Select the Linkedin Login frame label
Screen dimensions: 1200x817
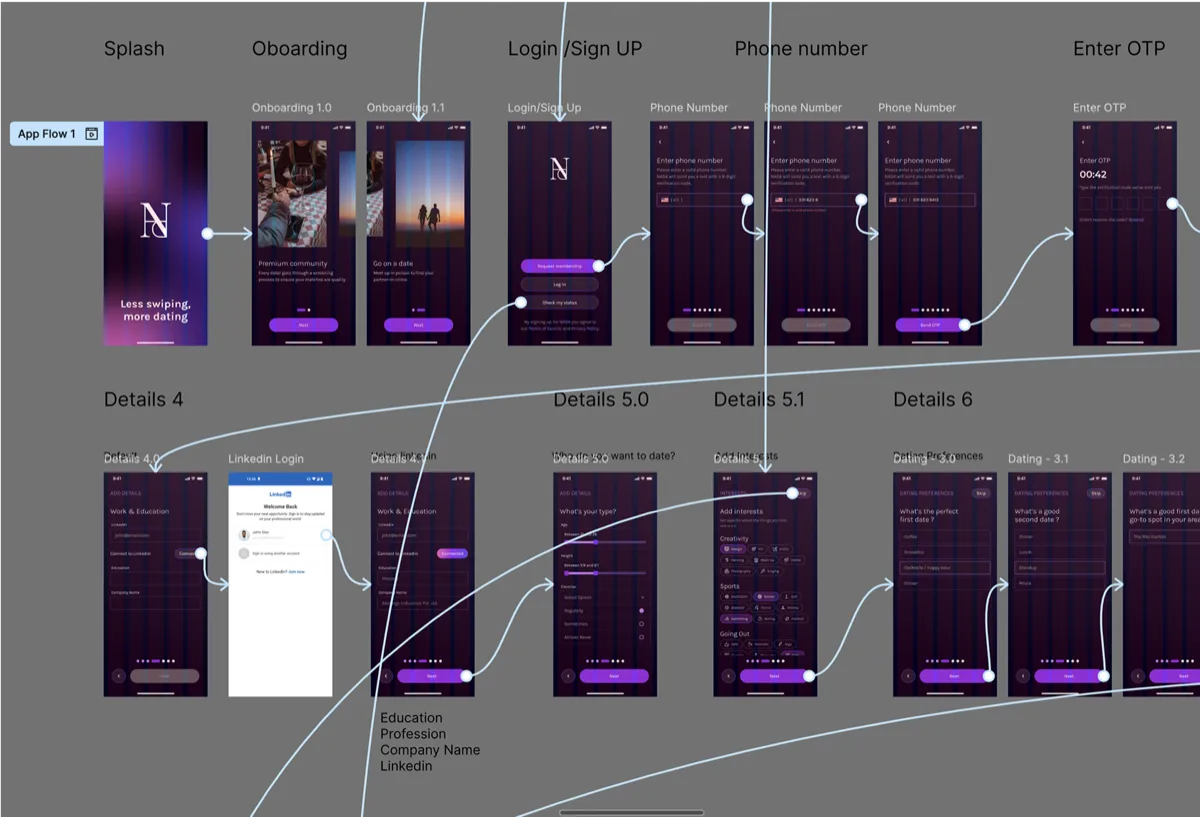pos(266,459)
